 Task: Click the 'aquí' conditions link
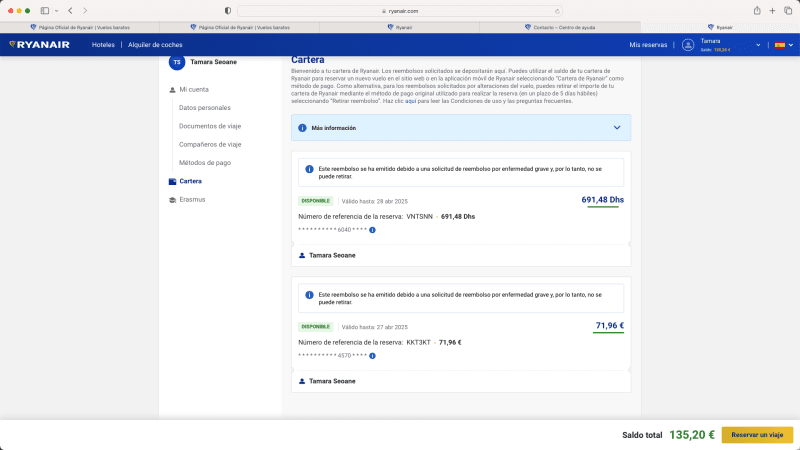click(411, 102)
